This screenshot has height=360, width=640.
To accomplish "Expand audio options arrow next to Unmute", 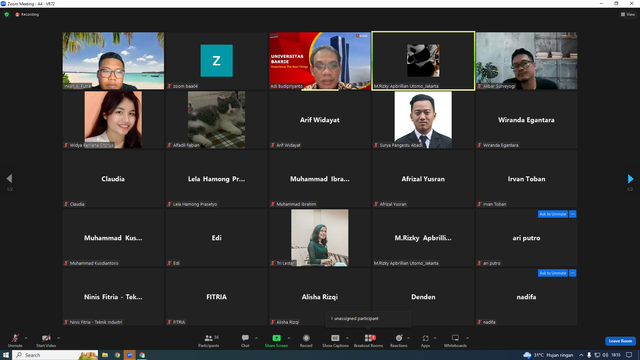I will (26, 338).
